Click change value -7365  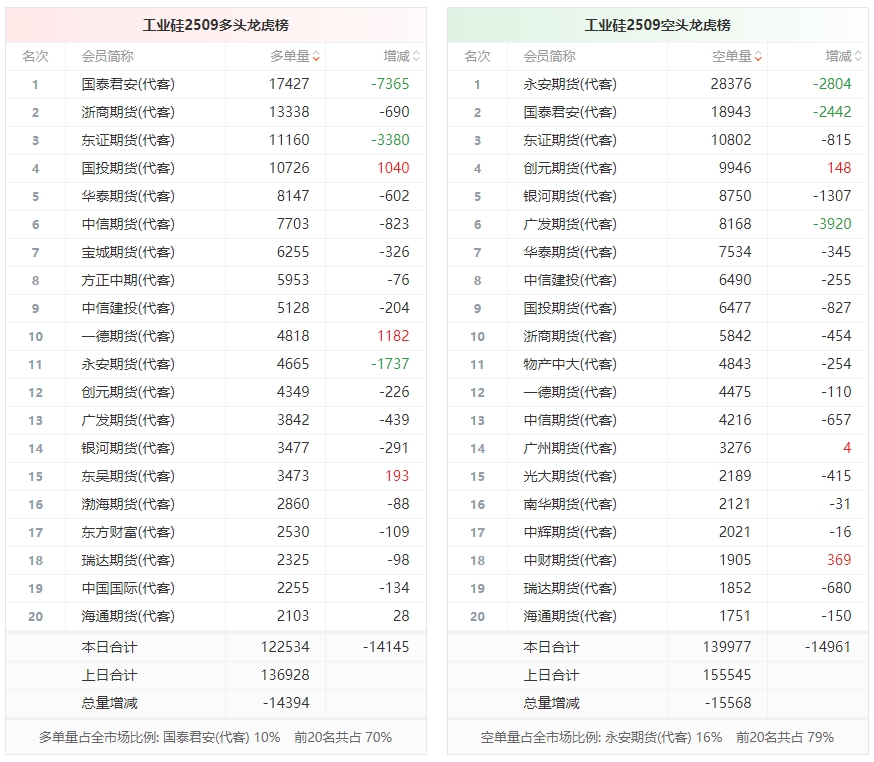tap(390, 84)
